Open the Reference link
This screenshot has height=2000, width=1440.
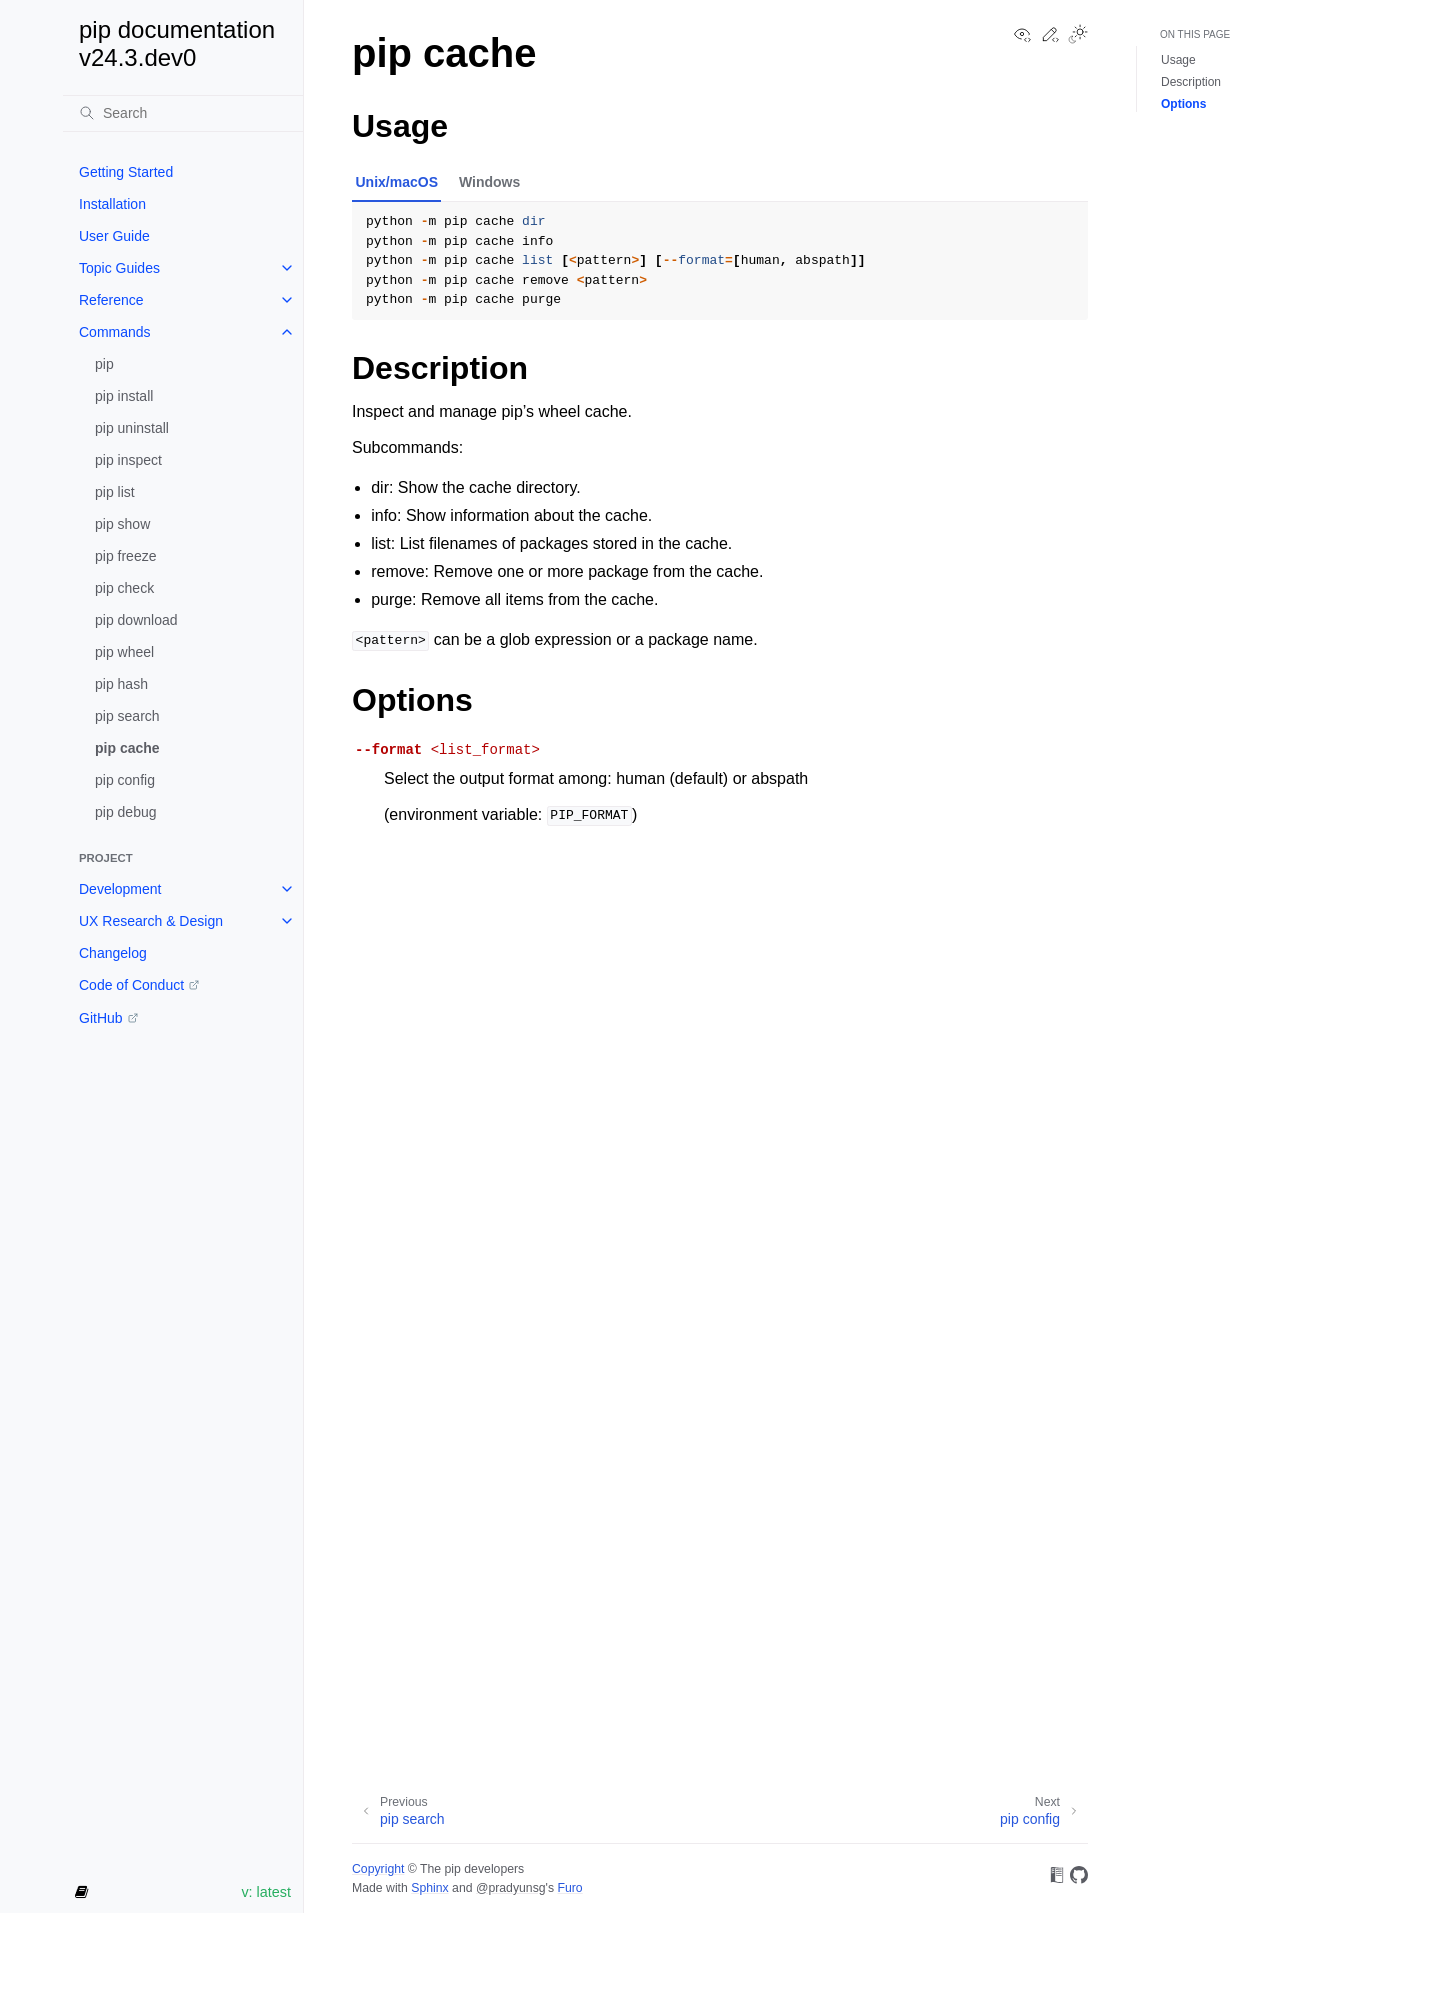click(x=111, y=300)
